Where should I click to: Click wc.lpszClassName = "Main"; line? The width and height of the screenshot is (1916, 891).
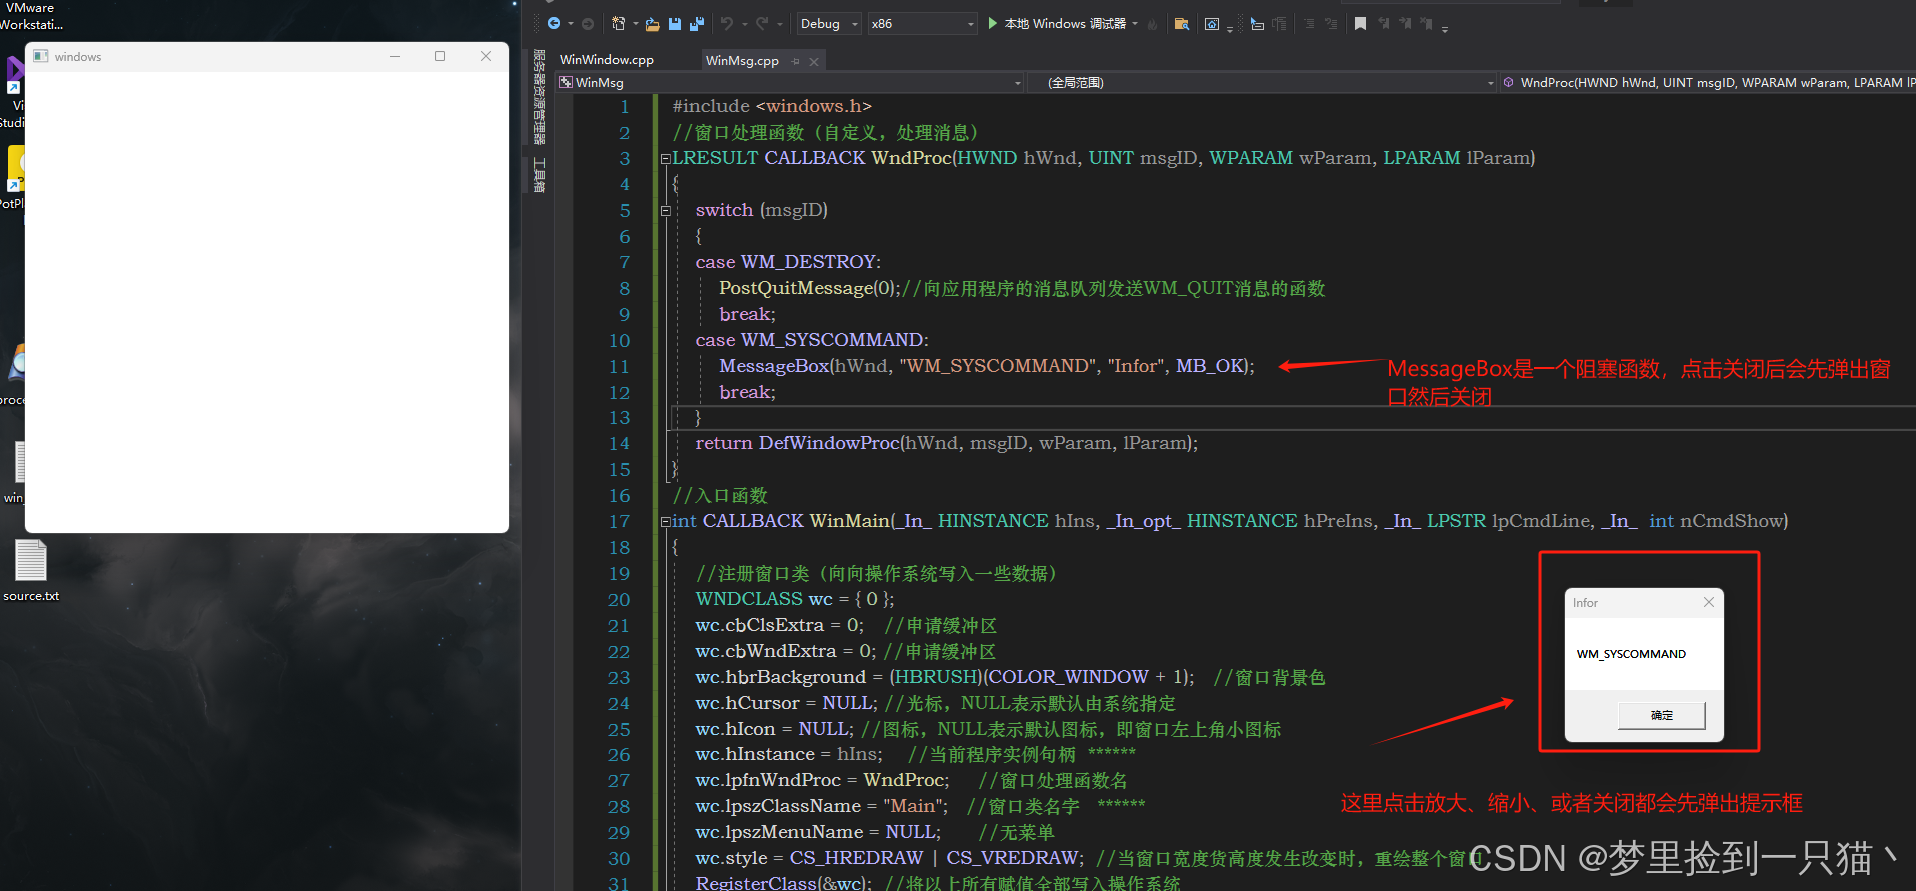click(x=822, y=806)
